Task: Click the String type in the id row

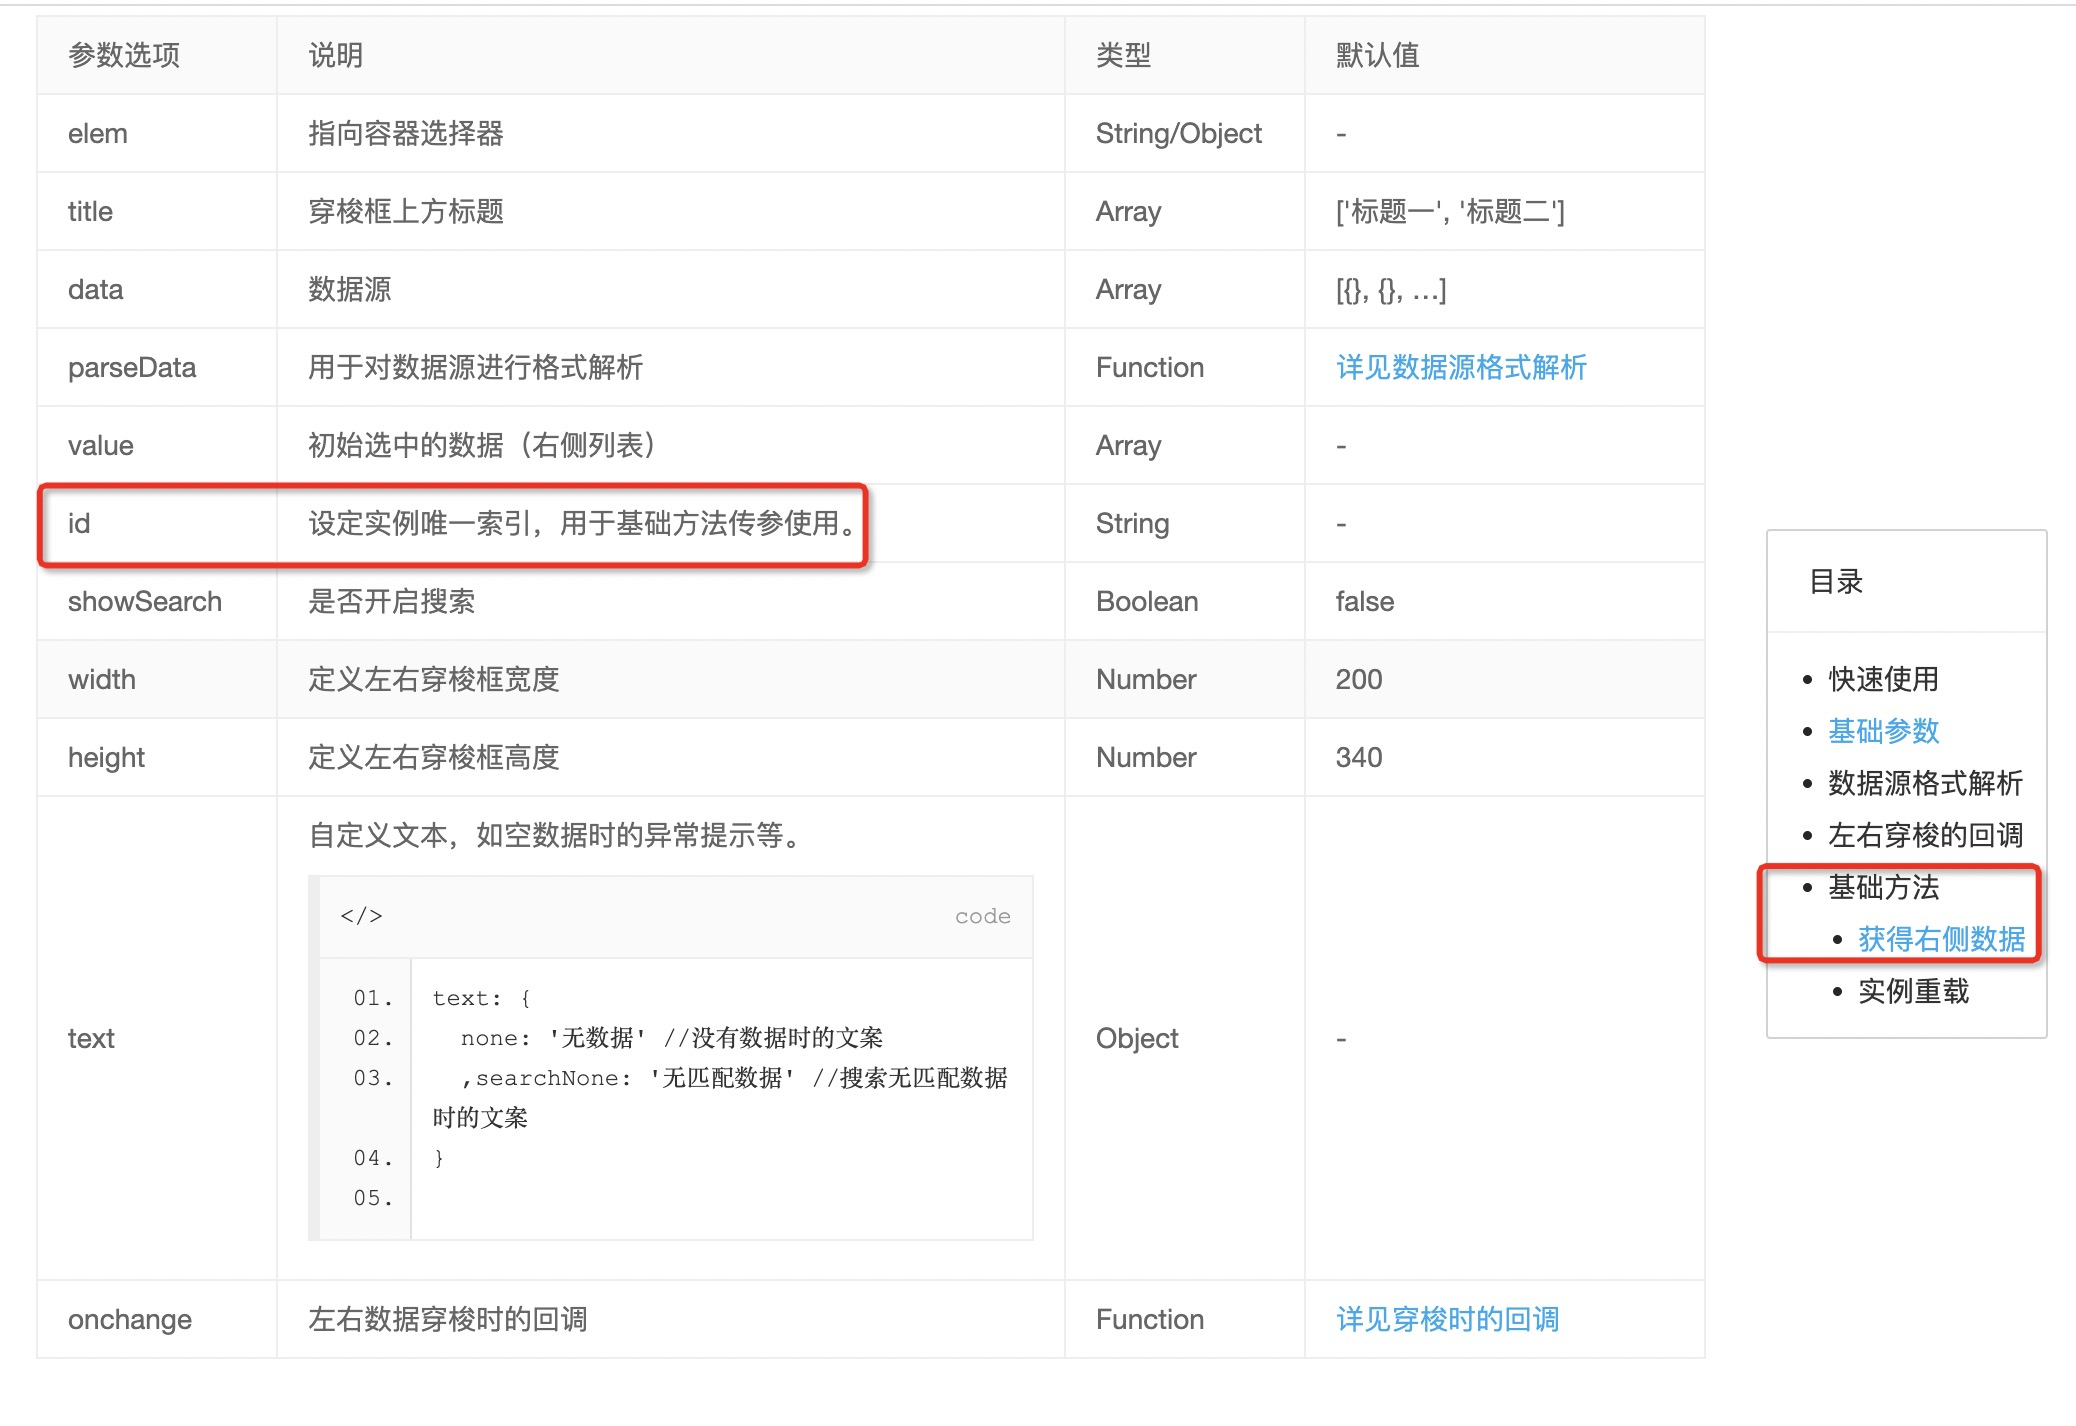Action: coord(1132,523)
